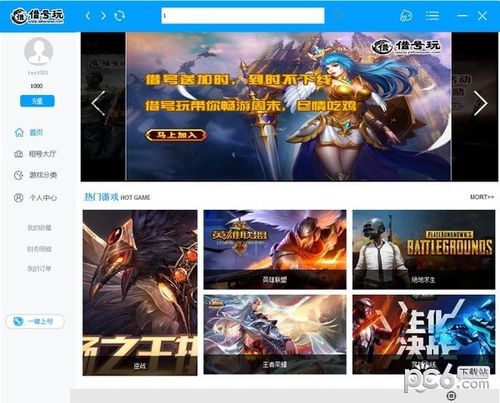Show the previous banner slide
500x403 pixels.
(98, 103)
